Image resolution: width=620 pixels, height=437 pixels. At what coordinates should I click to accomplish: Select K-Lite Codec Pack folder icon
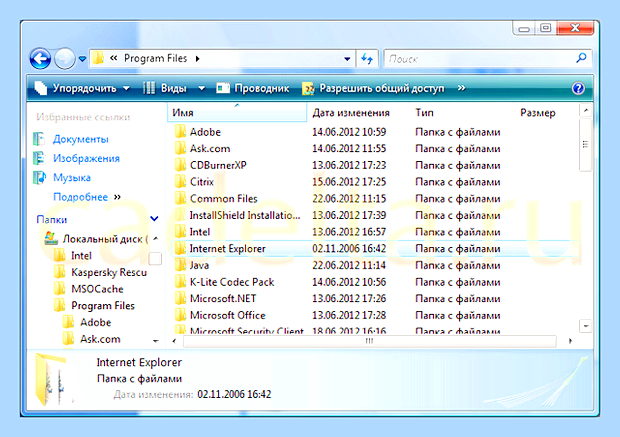tap(180, 282)
